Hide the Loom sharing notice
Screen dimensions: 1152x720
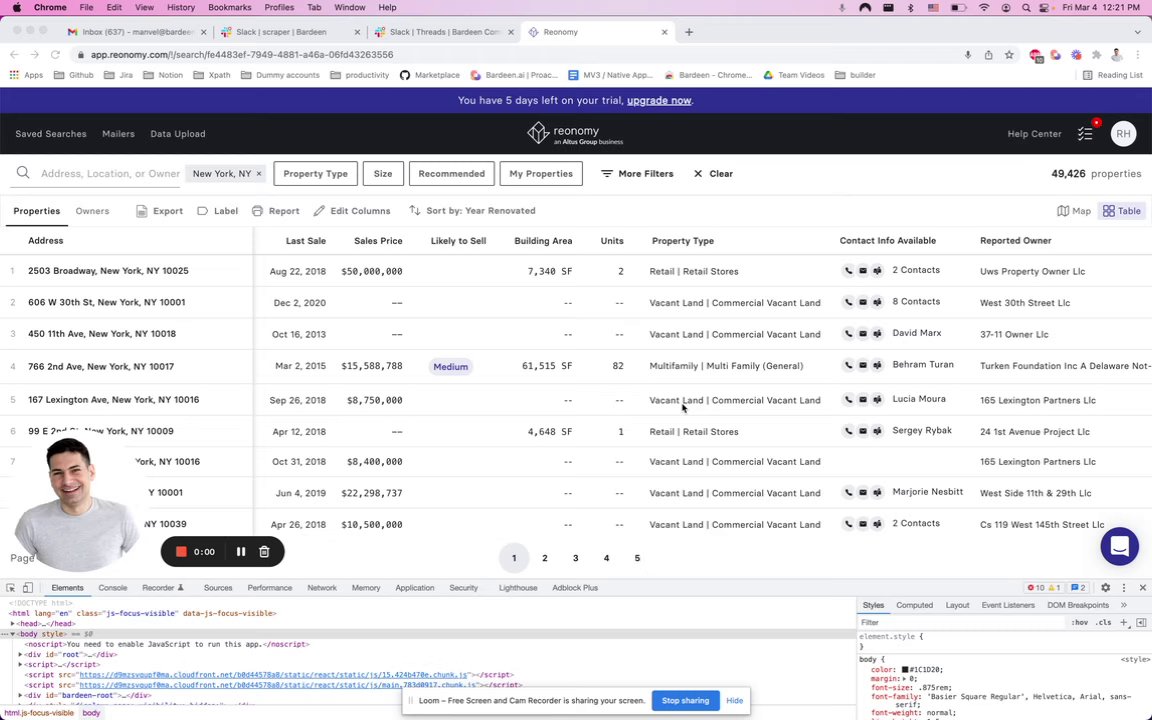(735, 701)
